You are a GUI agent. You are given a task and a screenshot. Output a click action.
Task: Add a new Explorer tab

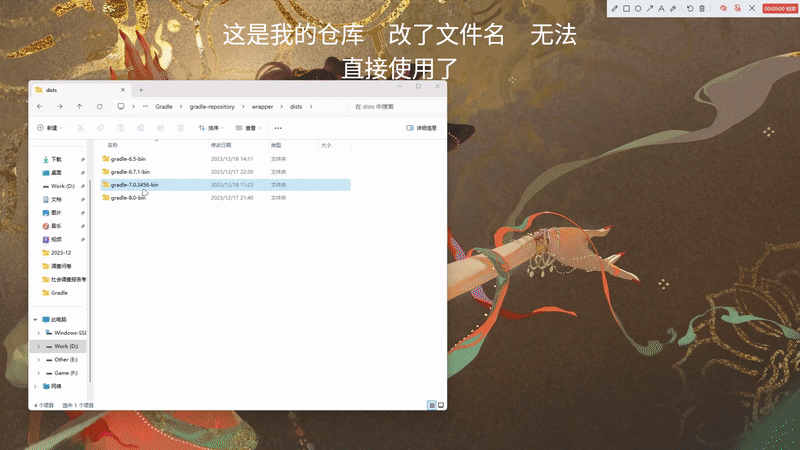(x=141, y=90)
